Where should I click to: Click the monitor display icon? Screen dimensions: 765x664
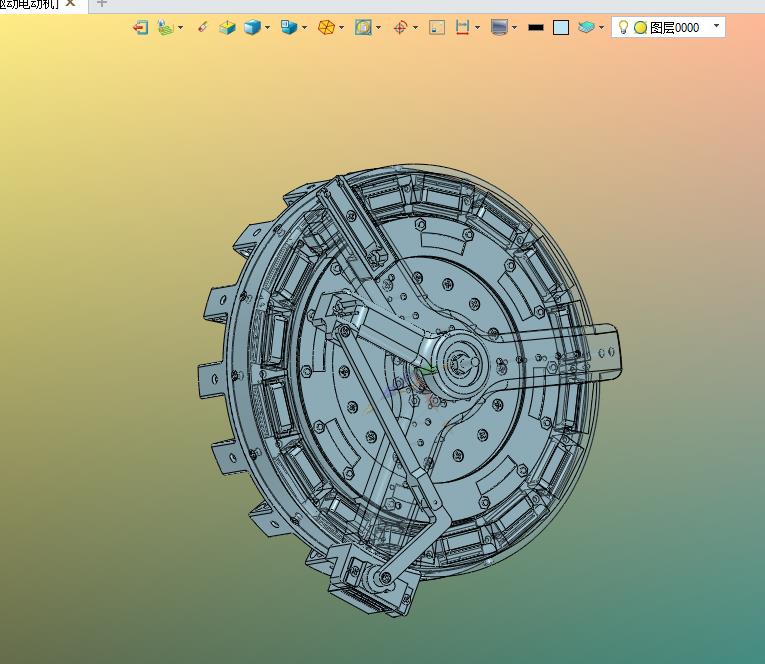point(499,27)
